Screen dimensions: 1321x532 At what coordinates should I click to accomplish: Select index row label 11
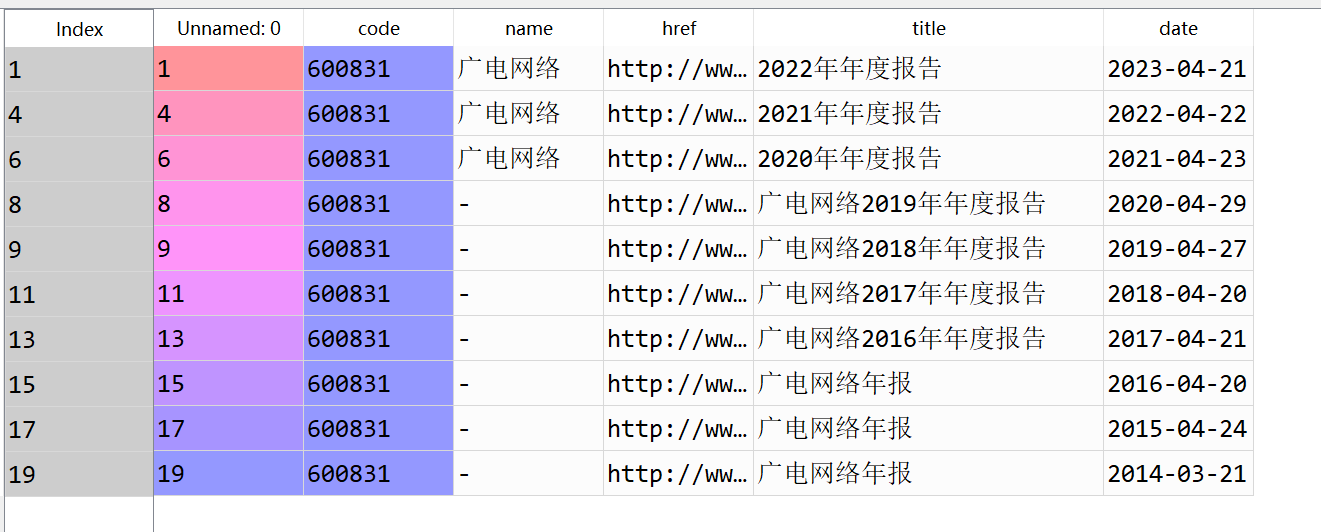tap(79, 294)
